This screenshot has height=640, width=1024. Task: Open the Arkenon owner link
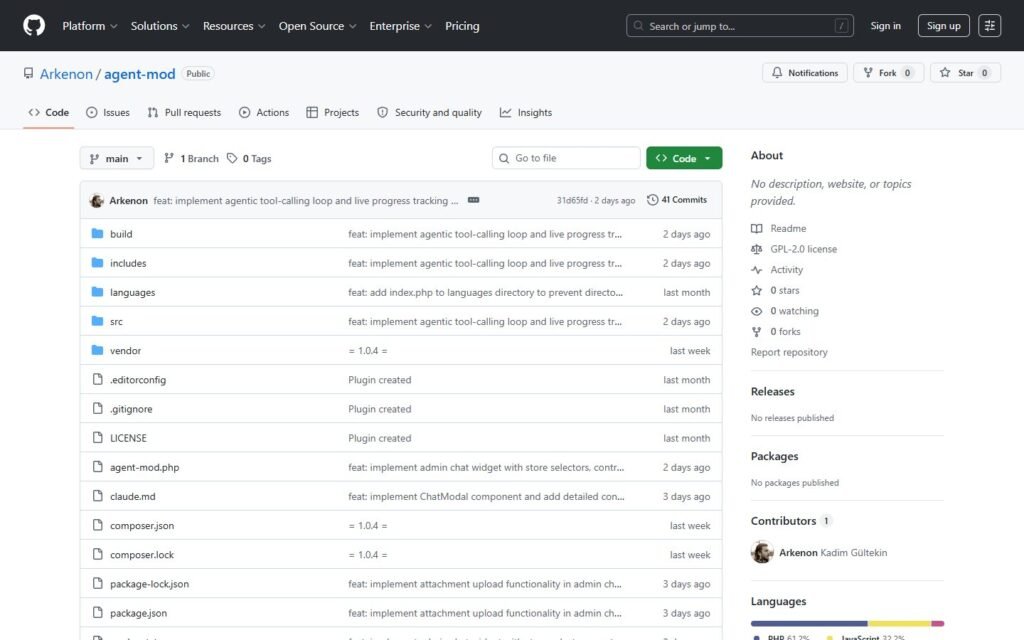point(66,74)
